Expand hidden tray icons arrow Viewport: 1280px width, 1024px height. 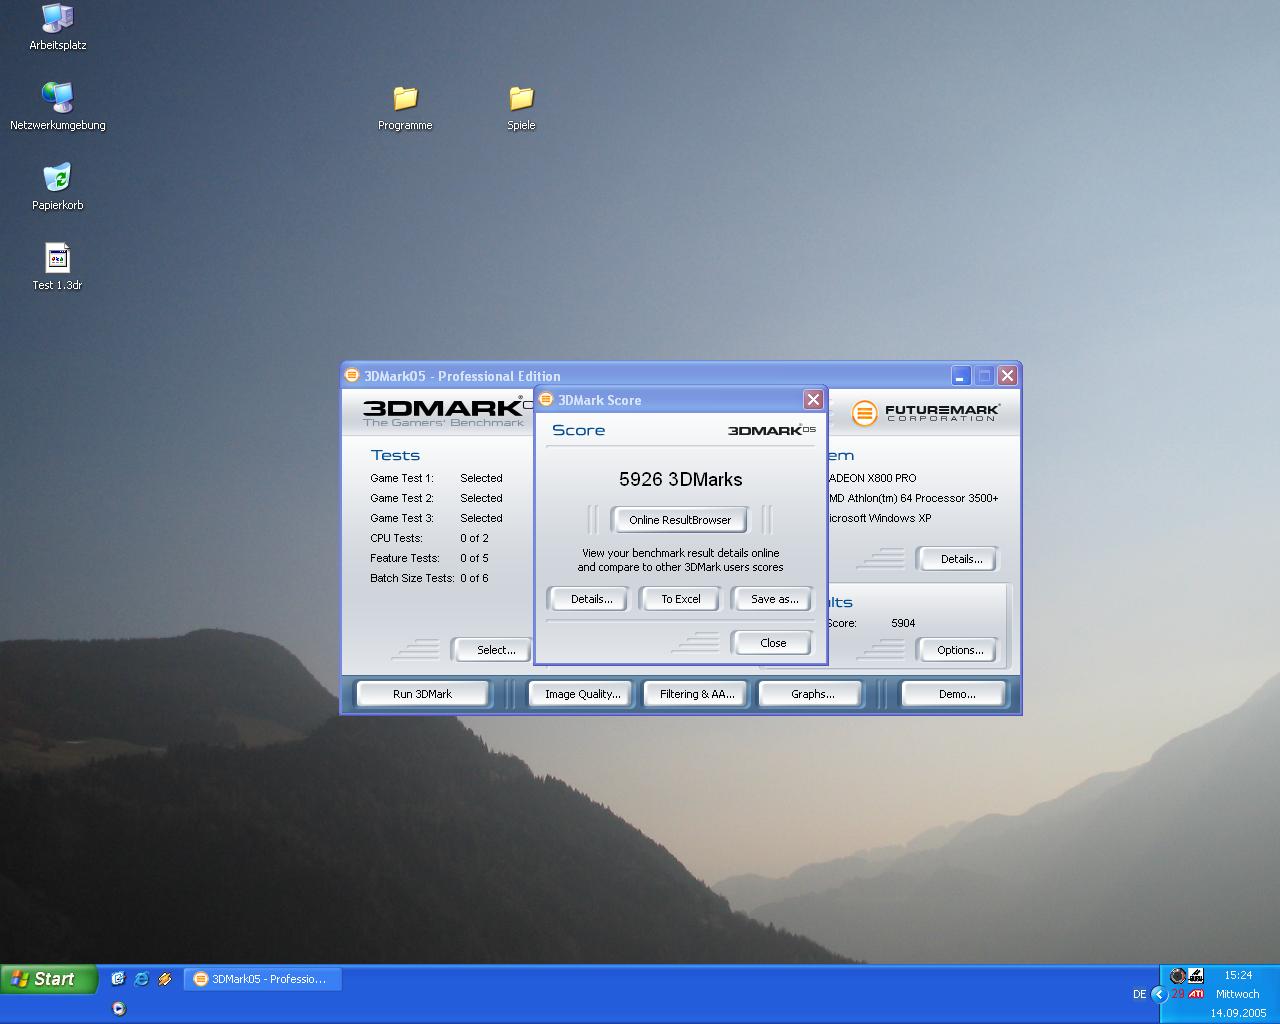tap(1159, 994)
